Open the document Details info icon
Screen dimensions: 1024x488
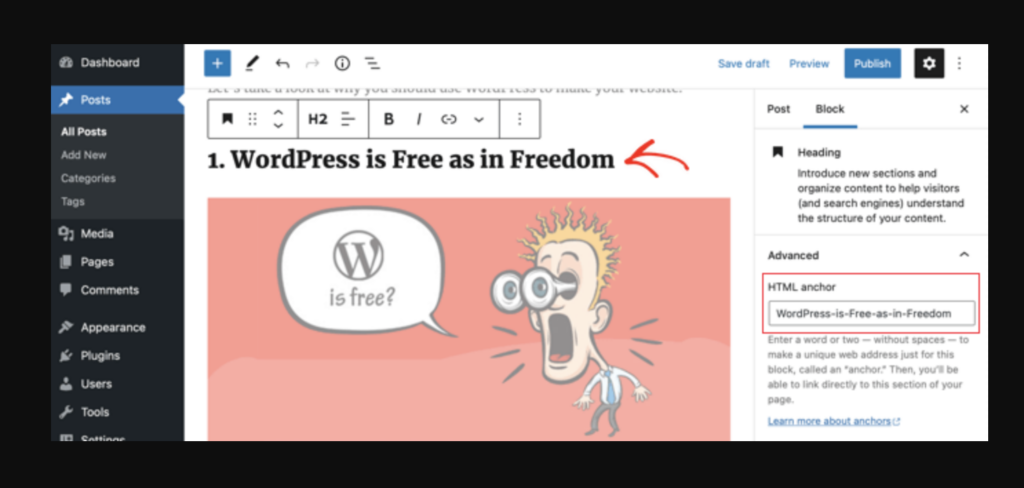pos(342,63)
